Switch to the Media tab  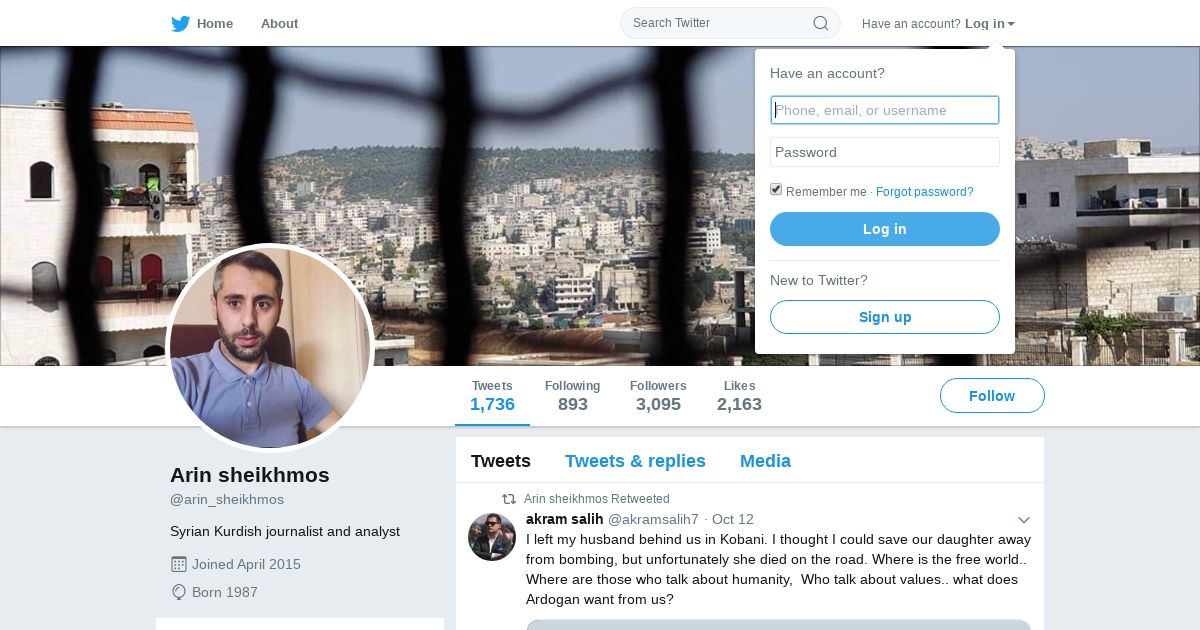[x=765, y=461]
